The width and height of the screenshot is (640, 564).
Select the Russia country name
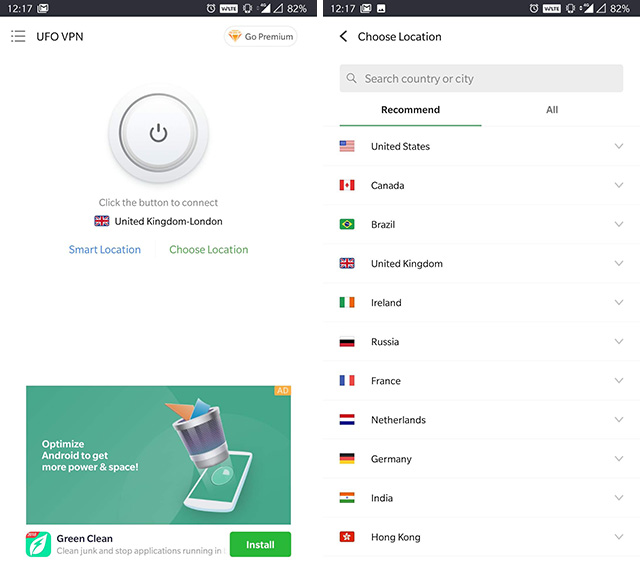(385, 342)
